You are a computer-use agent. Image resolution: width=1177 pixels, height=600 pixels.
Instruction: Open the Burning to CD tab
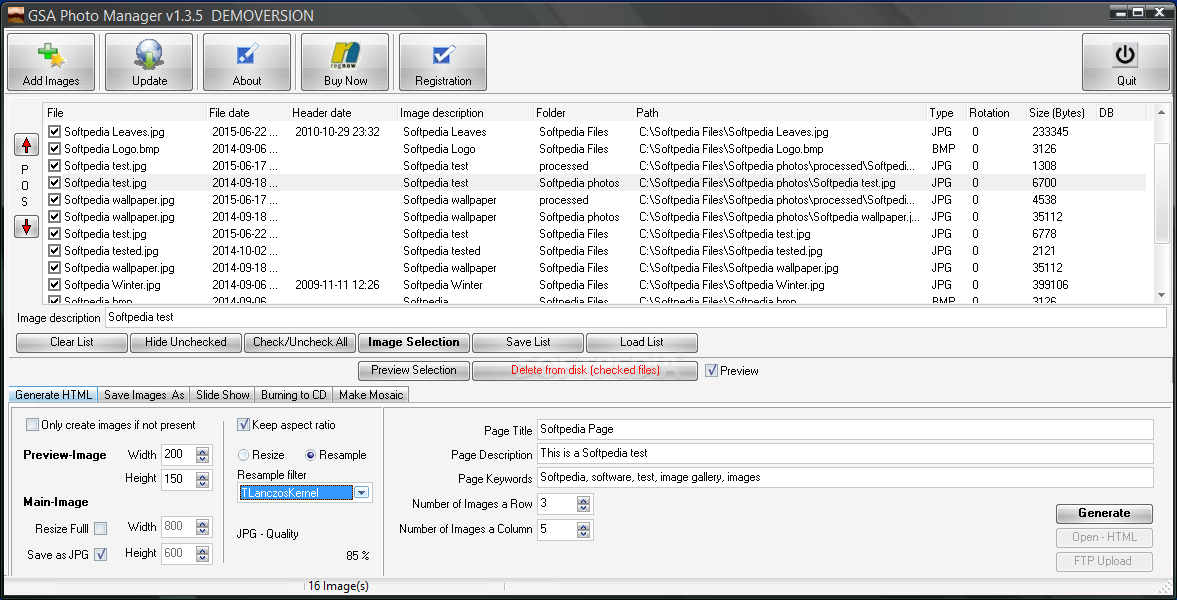(294, 395)
